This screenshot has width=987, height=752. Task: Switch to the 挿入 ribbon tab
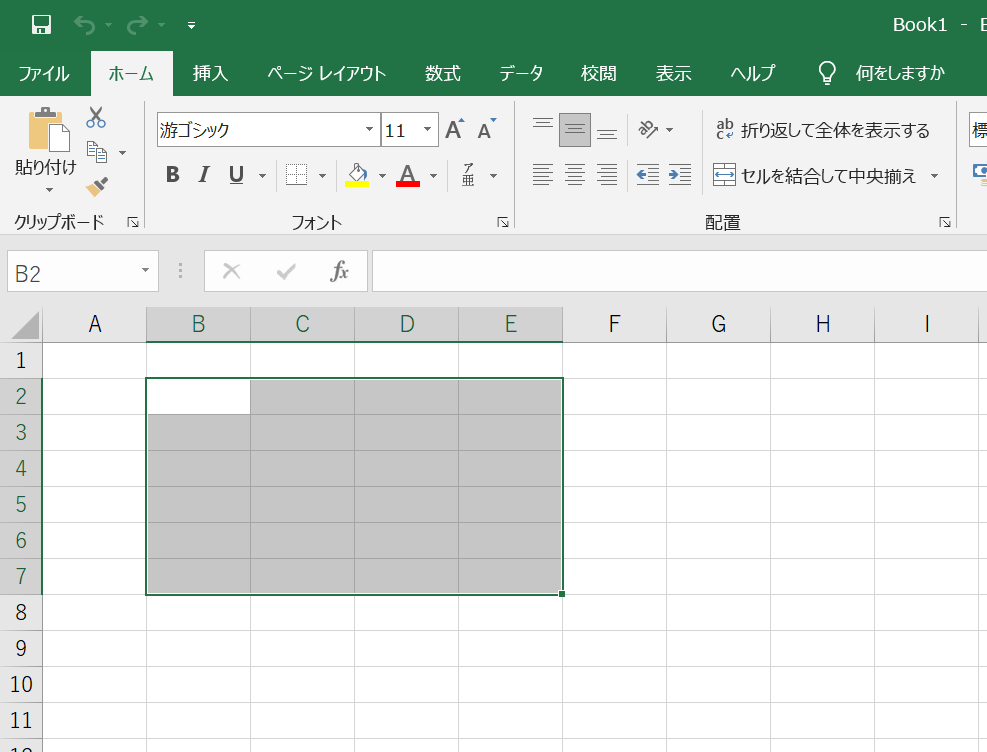click(209, 72)
